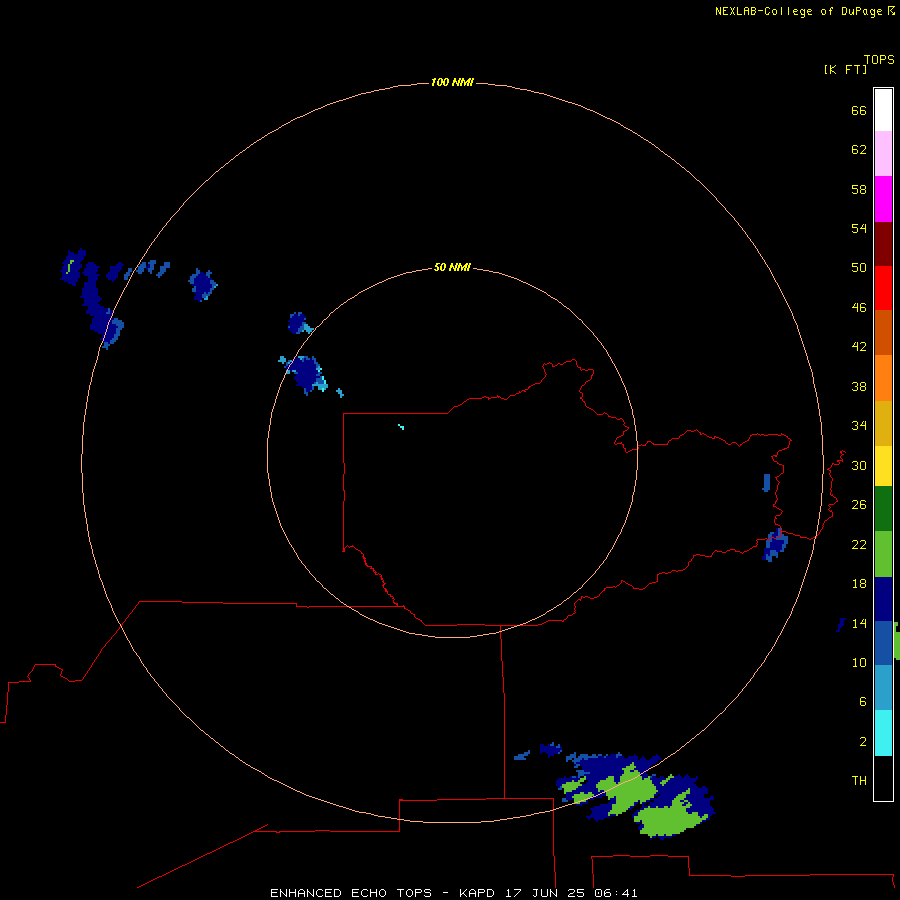
Task: Click the '30' legend value
Action: click(859, 465)
